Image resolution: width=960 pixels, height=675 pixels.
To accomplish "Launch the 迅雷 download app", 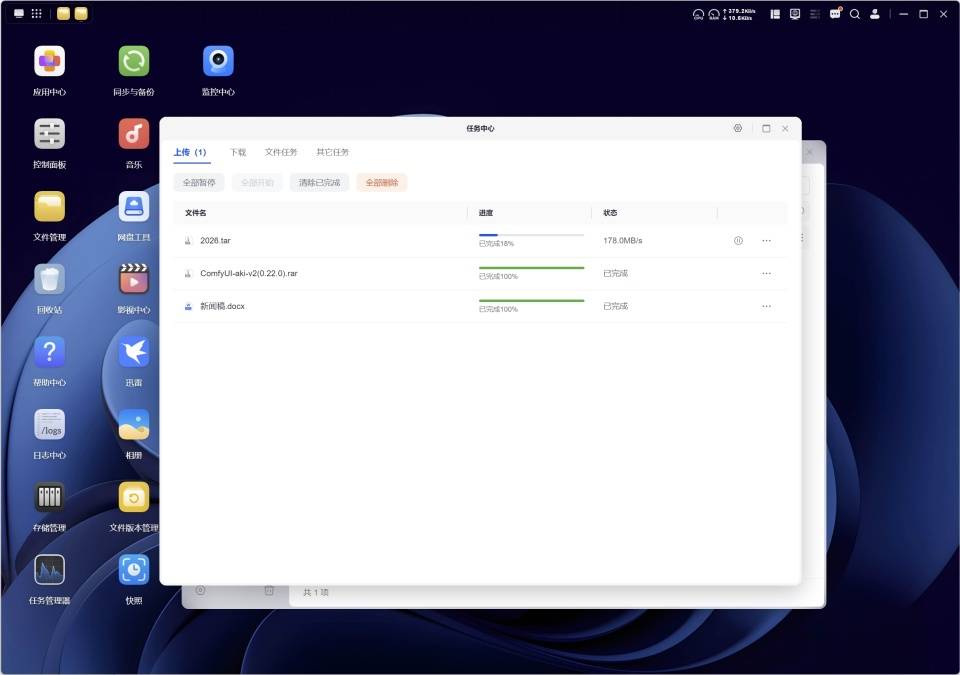I will point(134,352).
